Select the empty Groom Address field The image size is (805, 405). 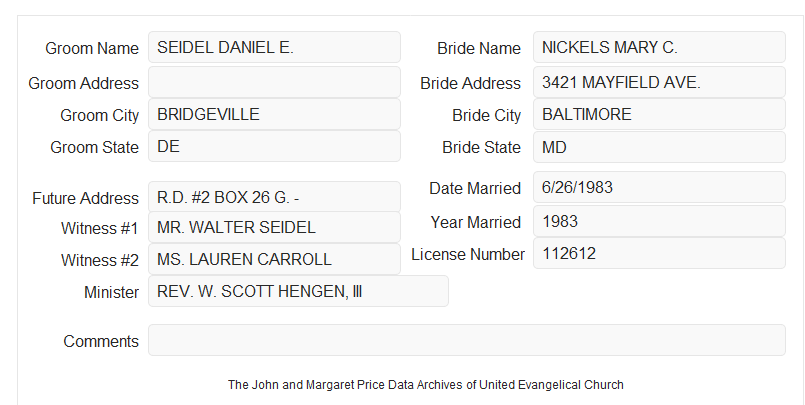point(274,82)
